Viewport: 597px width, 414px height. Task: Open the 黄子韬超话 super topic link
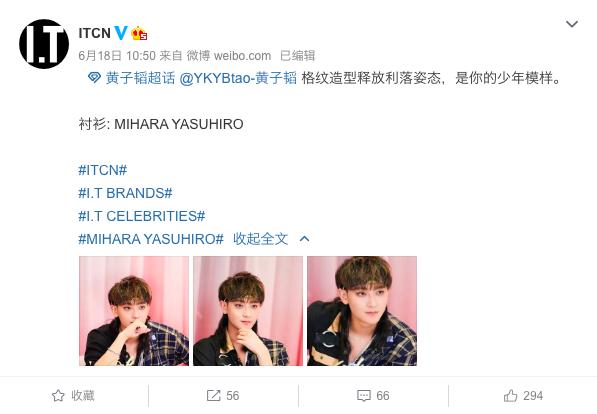pyautogui.click(x=140, y=78)
